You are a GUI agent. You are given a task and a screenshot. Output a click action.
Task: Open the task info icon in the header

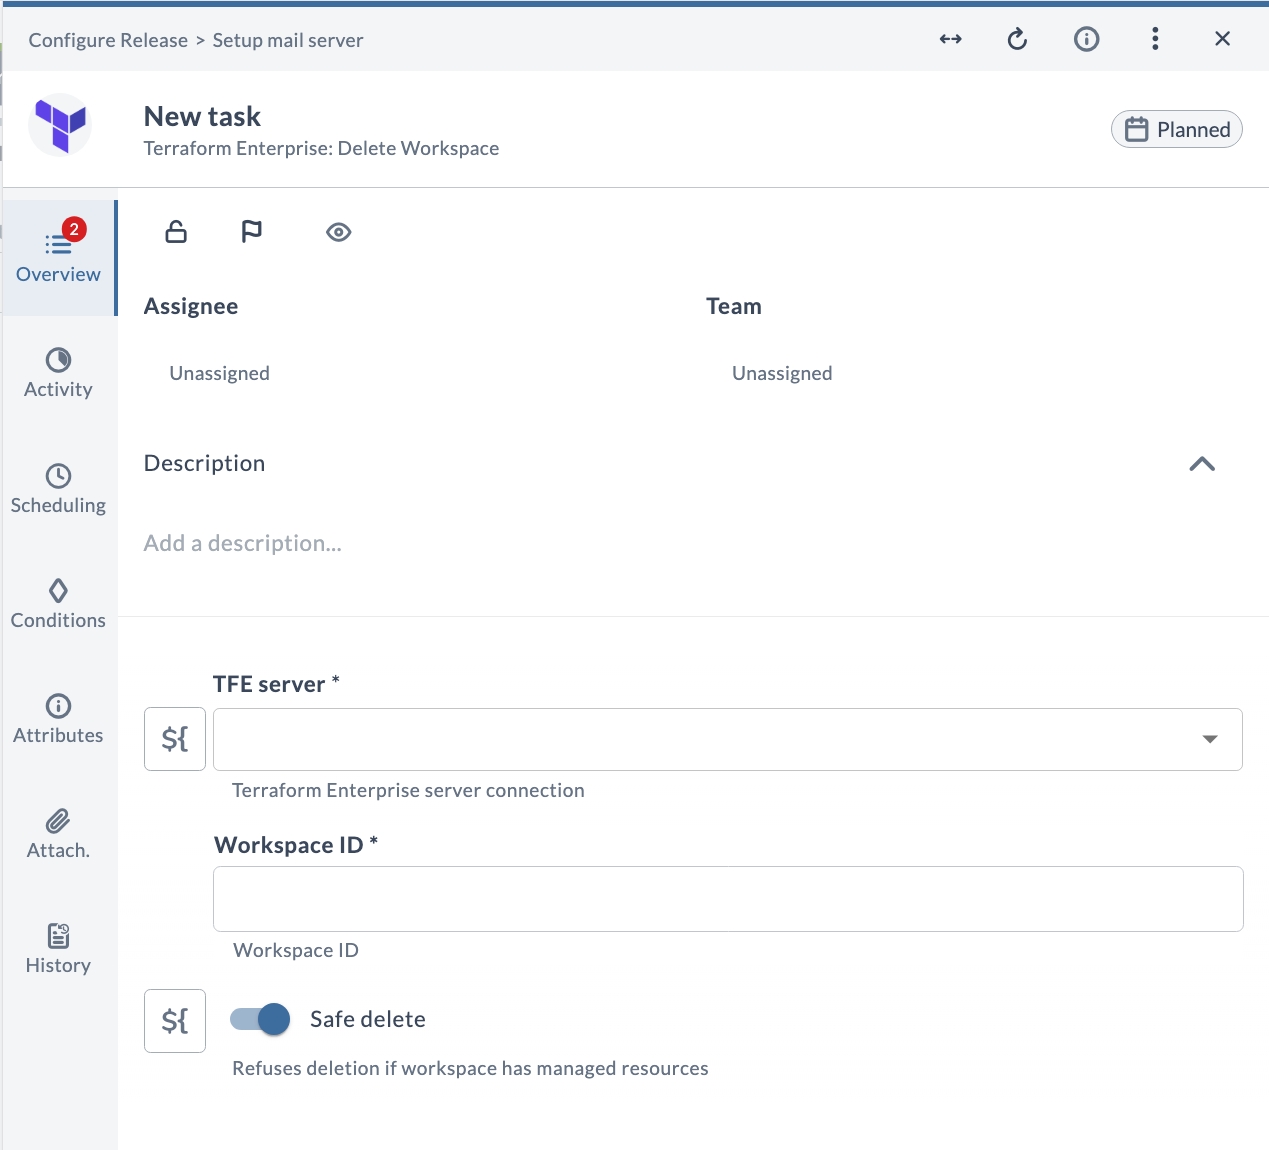[x=1086, y=39]
